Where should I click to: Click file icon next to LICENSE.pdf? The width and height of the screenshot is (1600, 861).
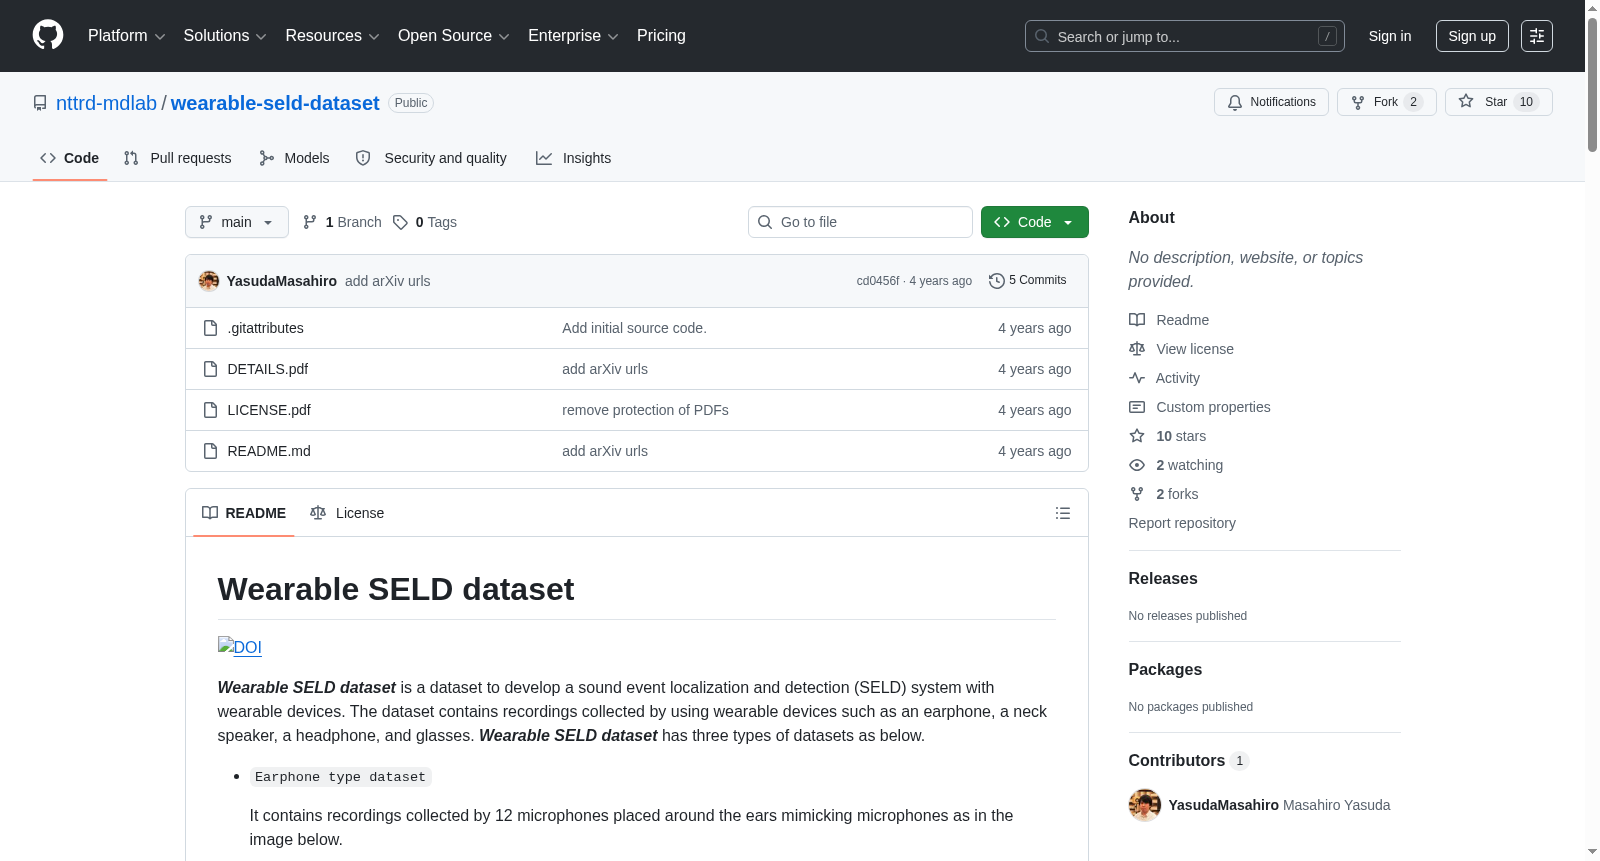(x=210, y=410)
